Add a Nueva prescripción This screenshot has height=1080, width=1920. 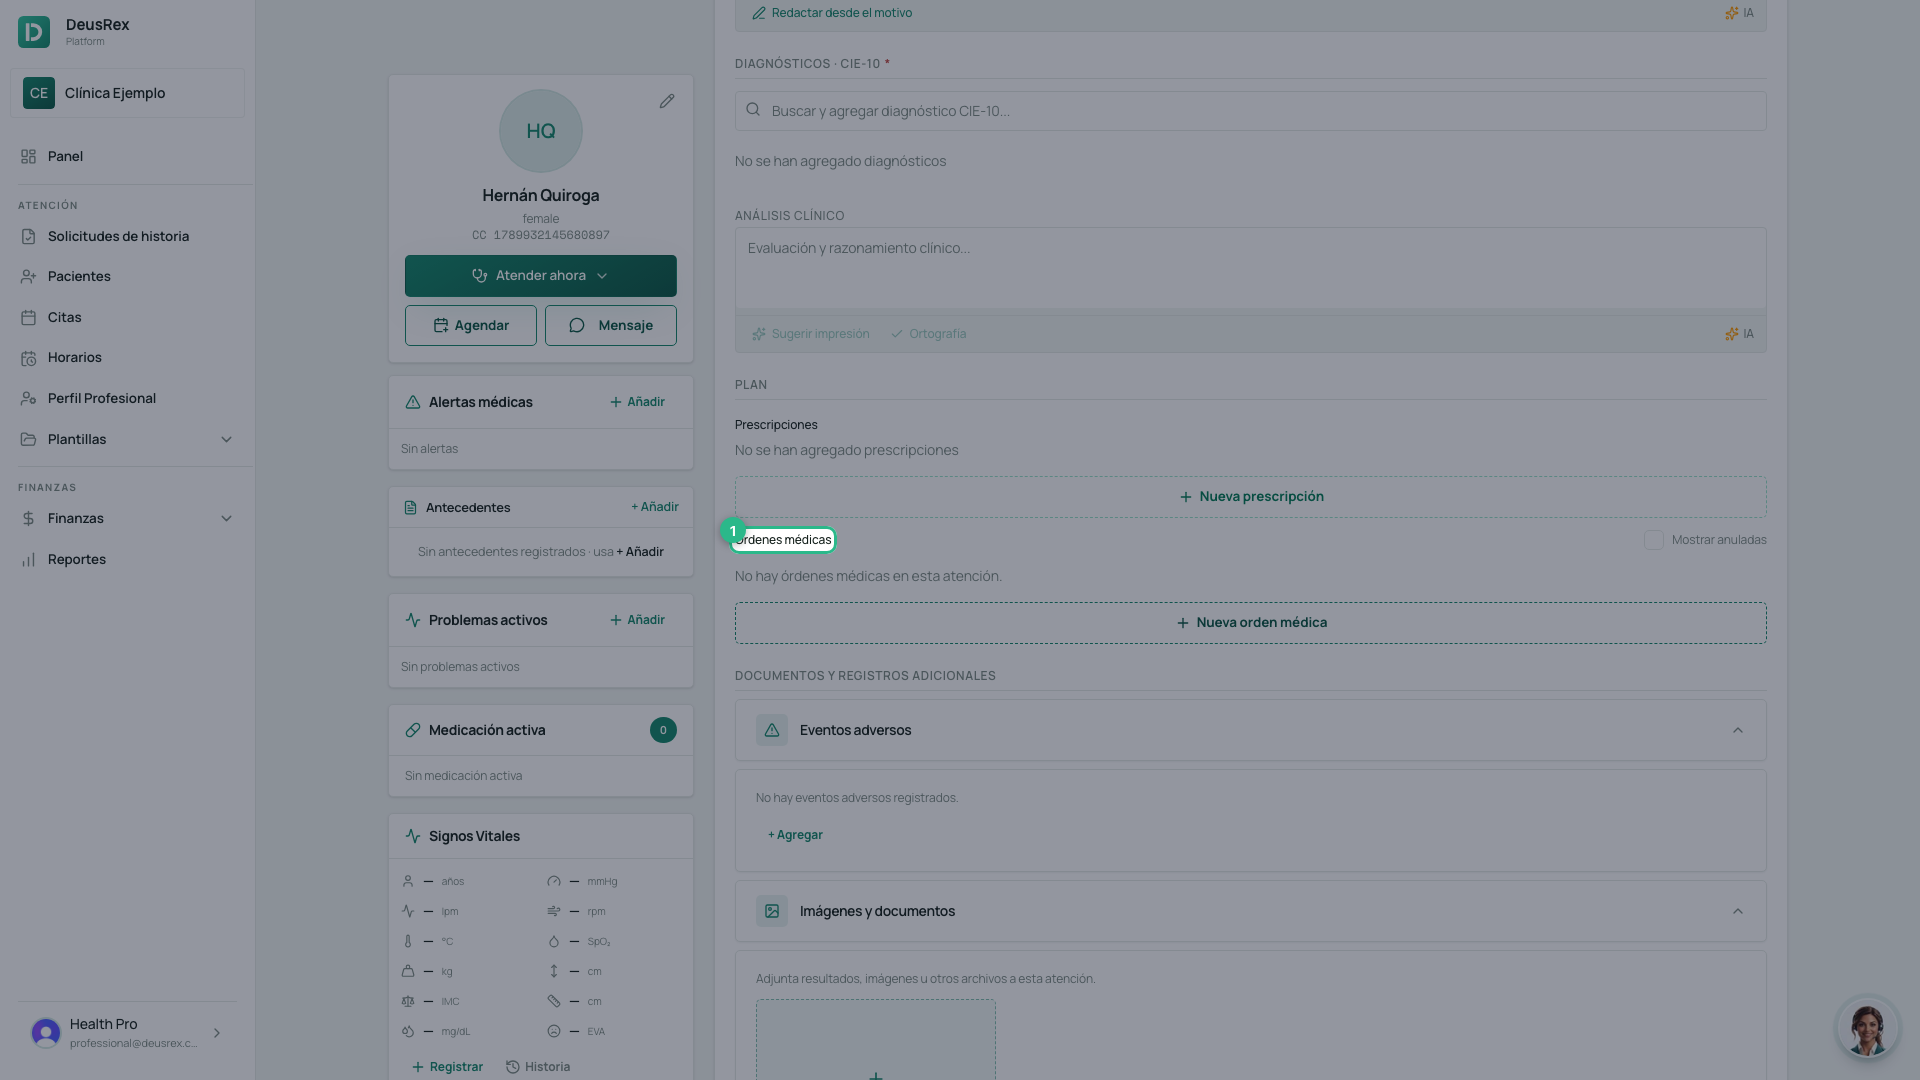pos(1251,497)
